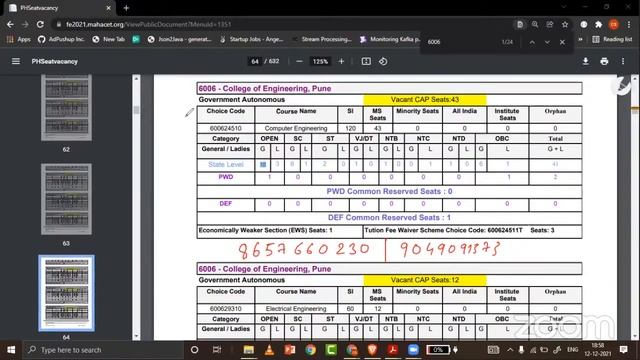Open the AdPushup Inc. bookmark
640x360 pixels.
coord(61,40)
